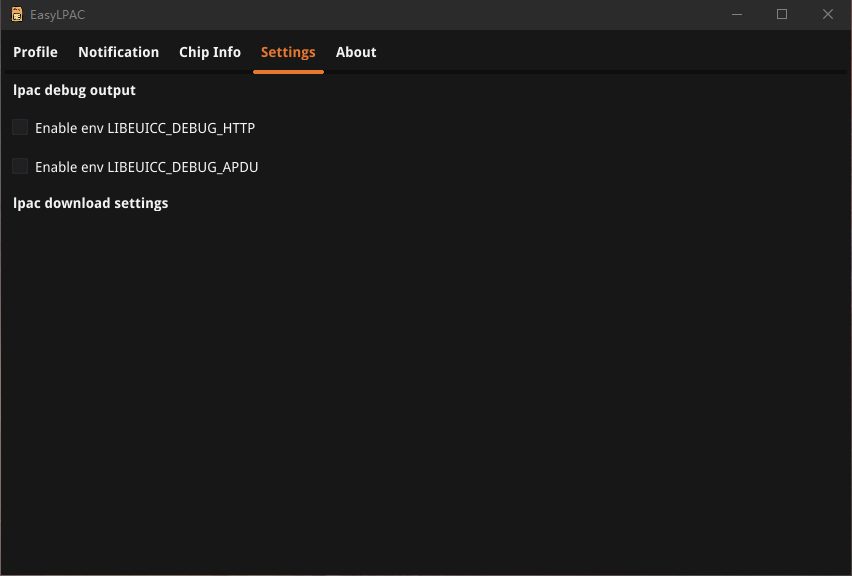Select the Settings tab
The image size is (852, 576).
pos(288,52)
